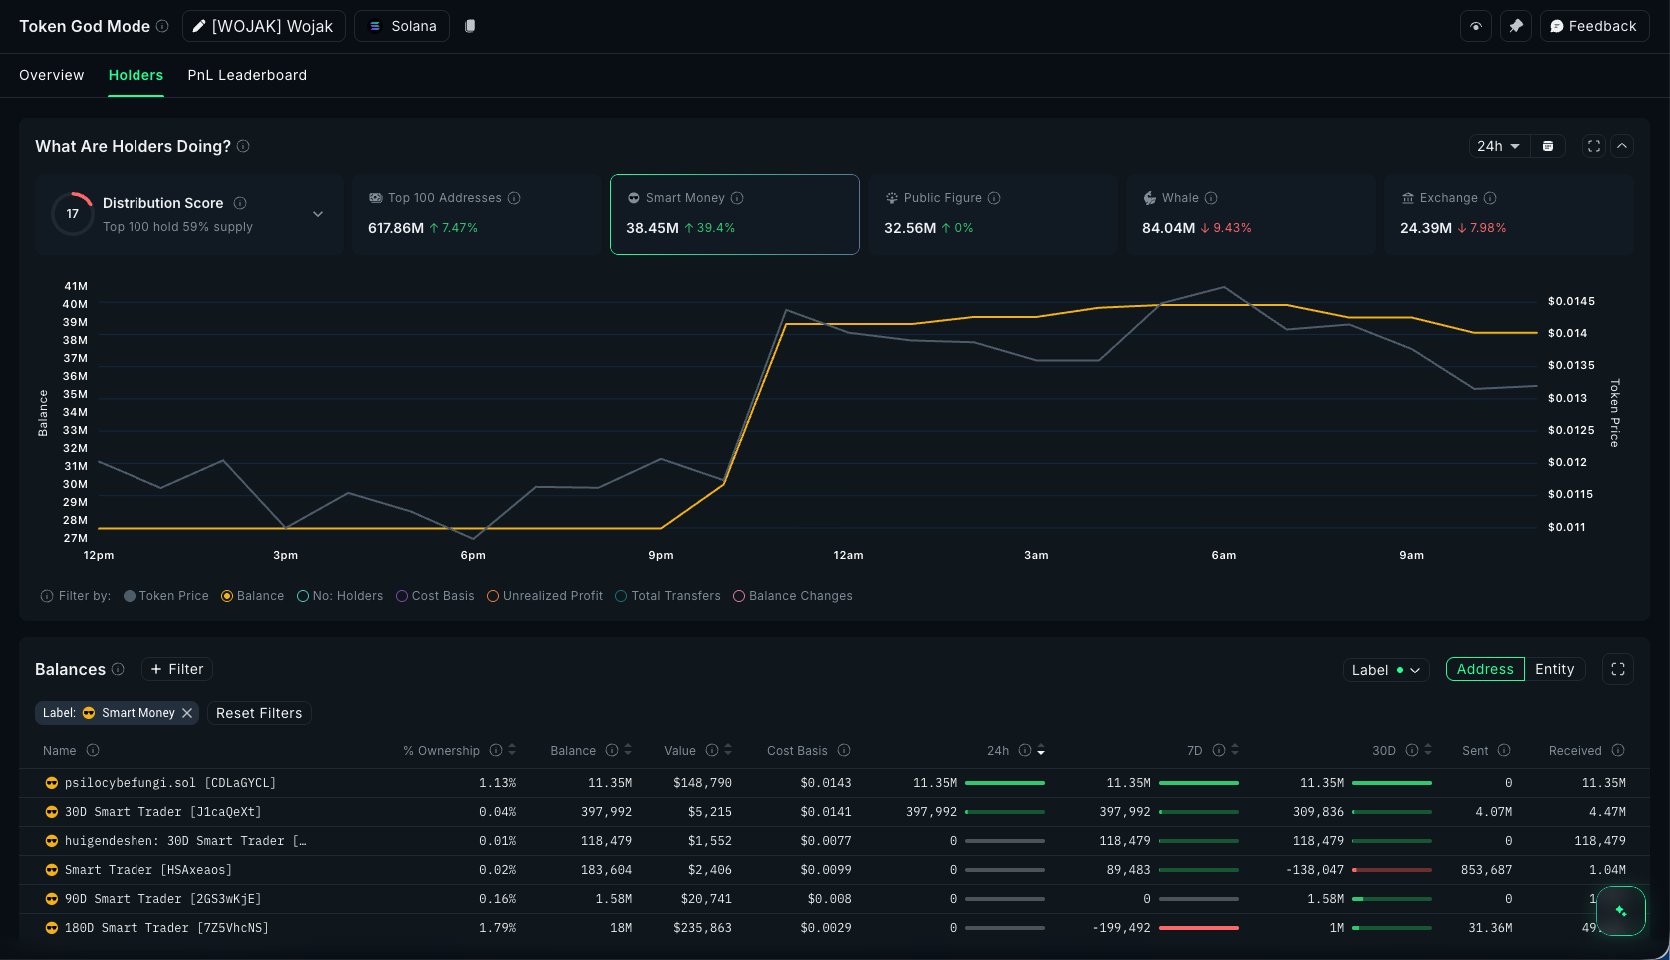Expand Balances table to fullscreen
Viewport: 1670px width, 960px height.
[1617, 669]
